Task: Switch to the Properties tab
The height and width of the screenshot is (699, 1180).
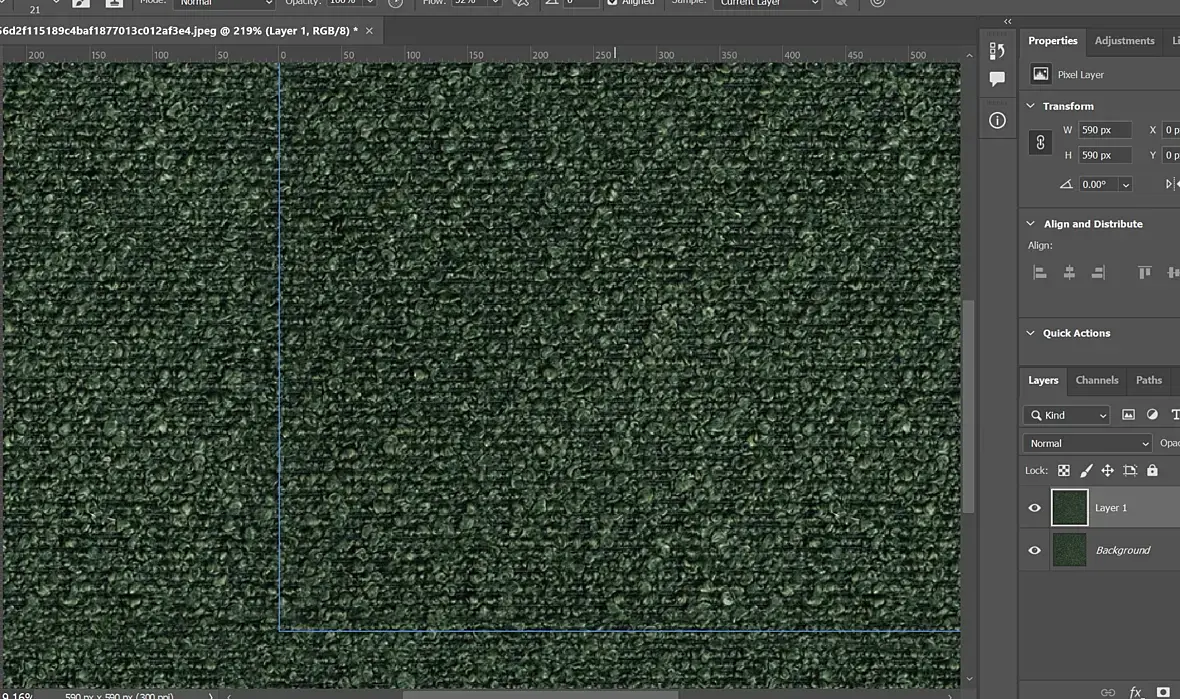Action: tap(1053, 41)
